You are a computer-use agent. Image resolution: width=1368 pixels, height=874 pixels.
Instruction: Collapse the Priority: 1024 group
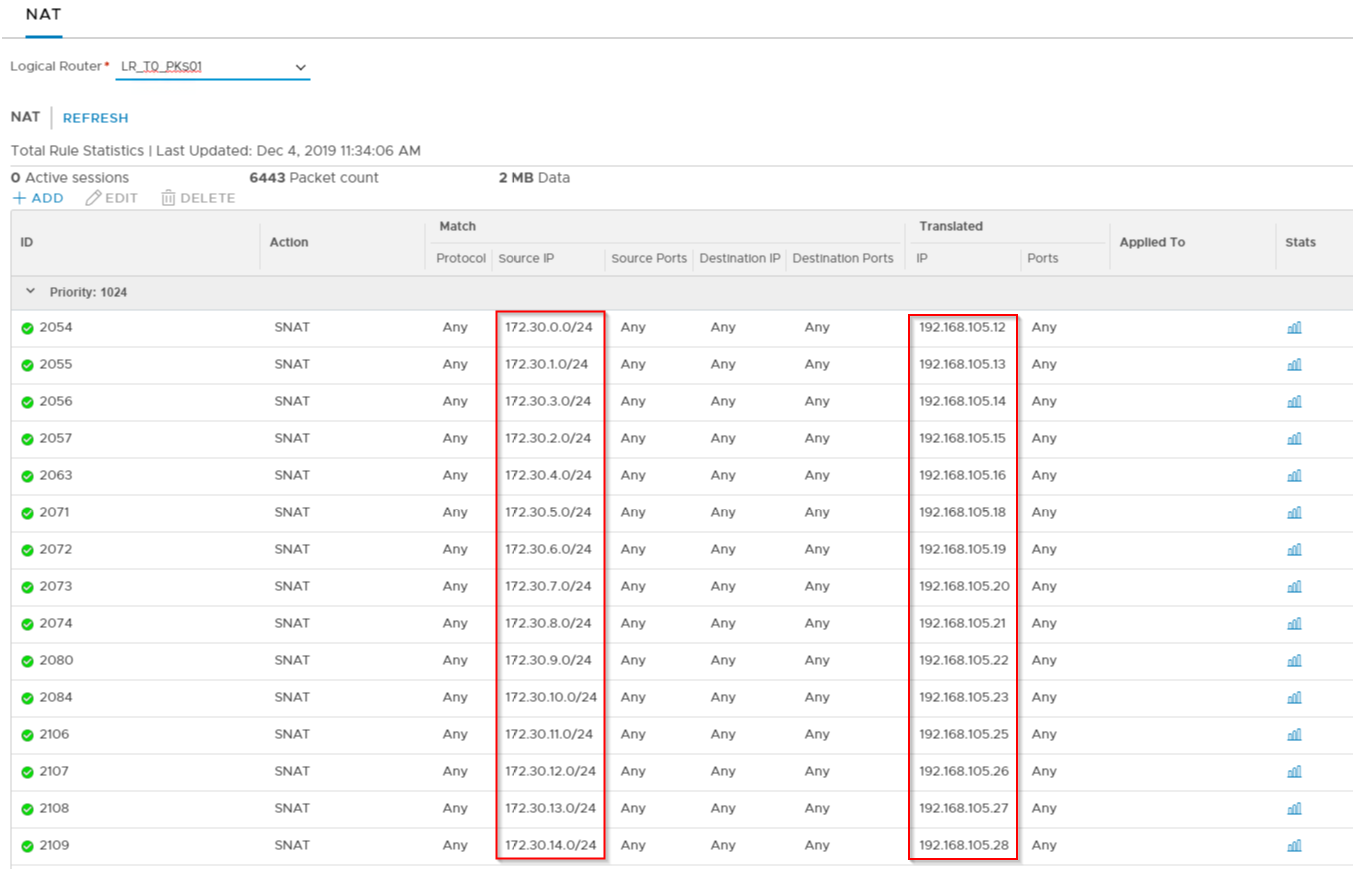(30, 293)
